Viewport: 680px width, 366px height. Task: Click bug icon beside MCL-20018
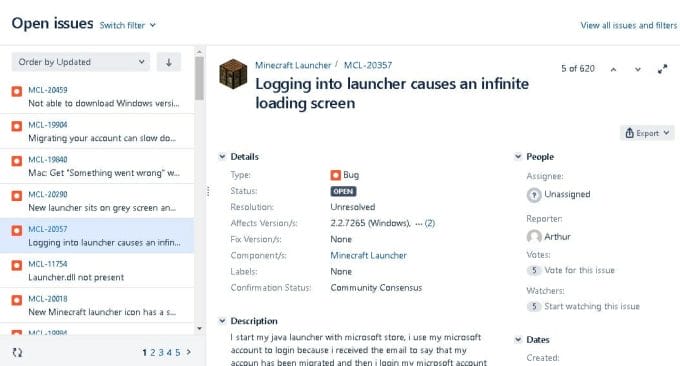pyautogui.click(x=16, y=300)
